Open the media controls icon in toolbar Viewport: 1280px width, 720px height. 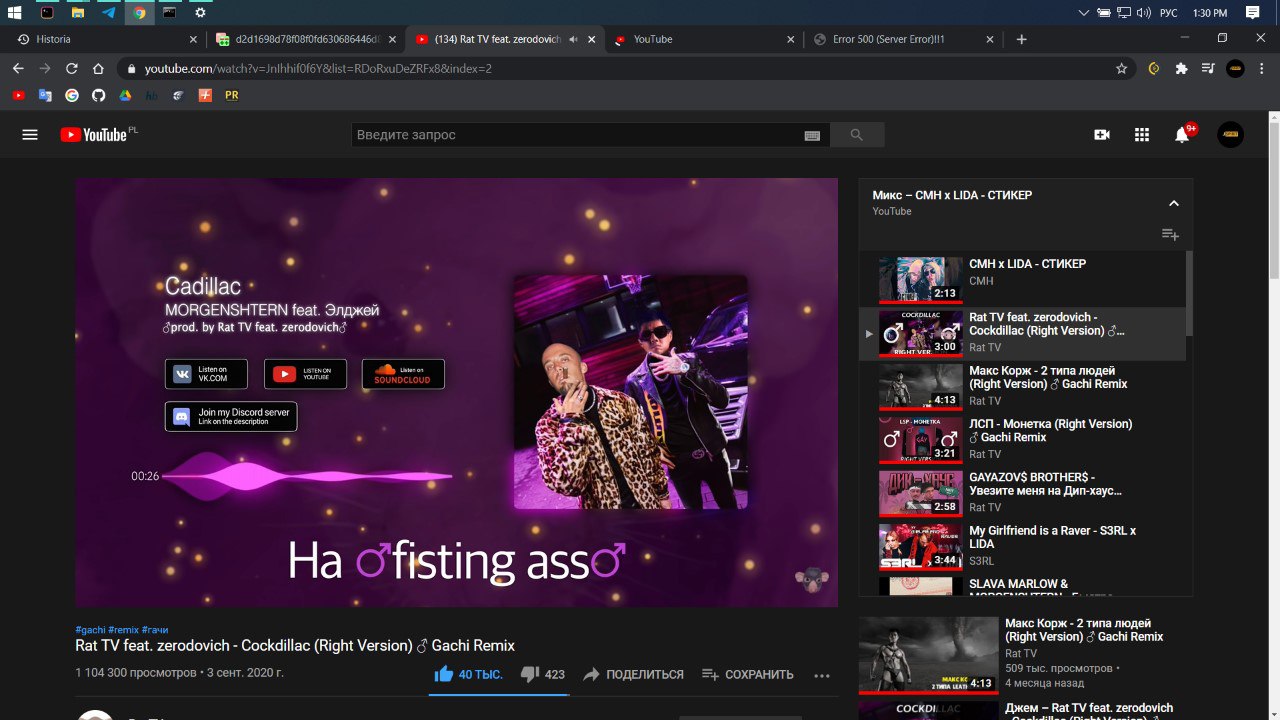(x=1208, y=69)
